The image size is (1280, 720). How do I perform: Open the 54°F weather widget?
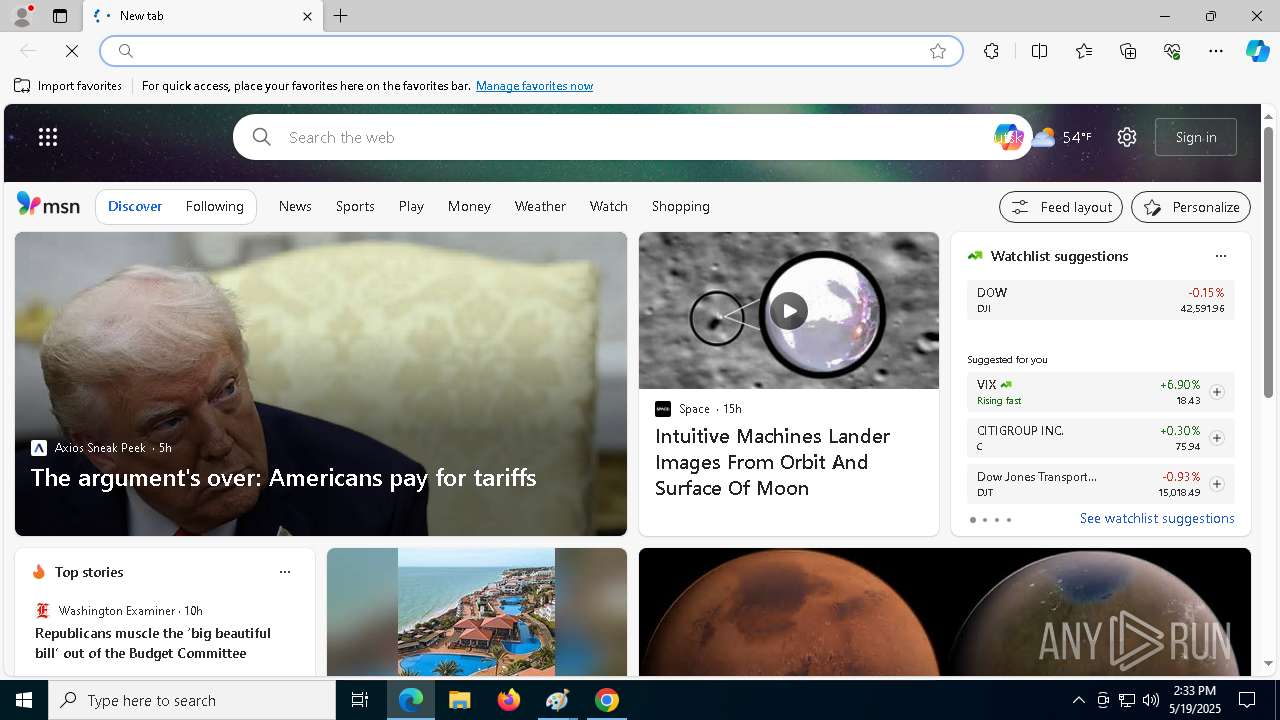tap(1062, 137)
